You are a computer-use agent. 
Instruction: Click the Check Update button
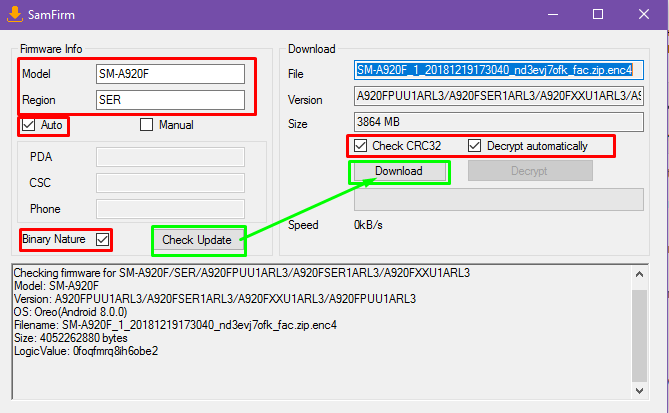tap(197, 240)
